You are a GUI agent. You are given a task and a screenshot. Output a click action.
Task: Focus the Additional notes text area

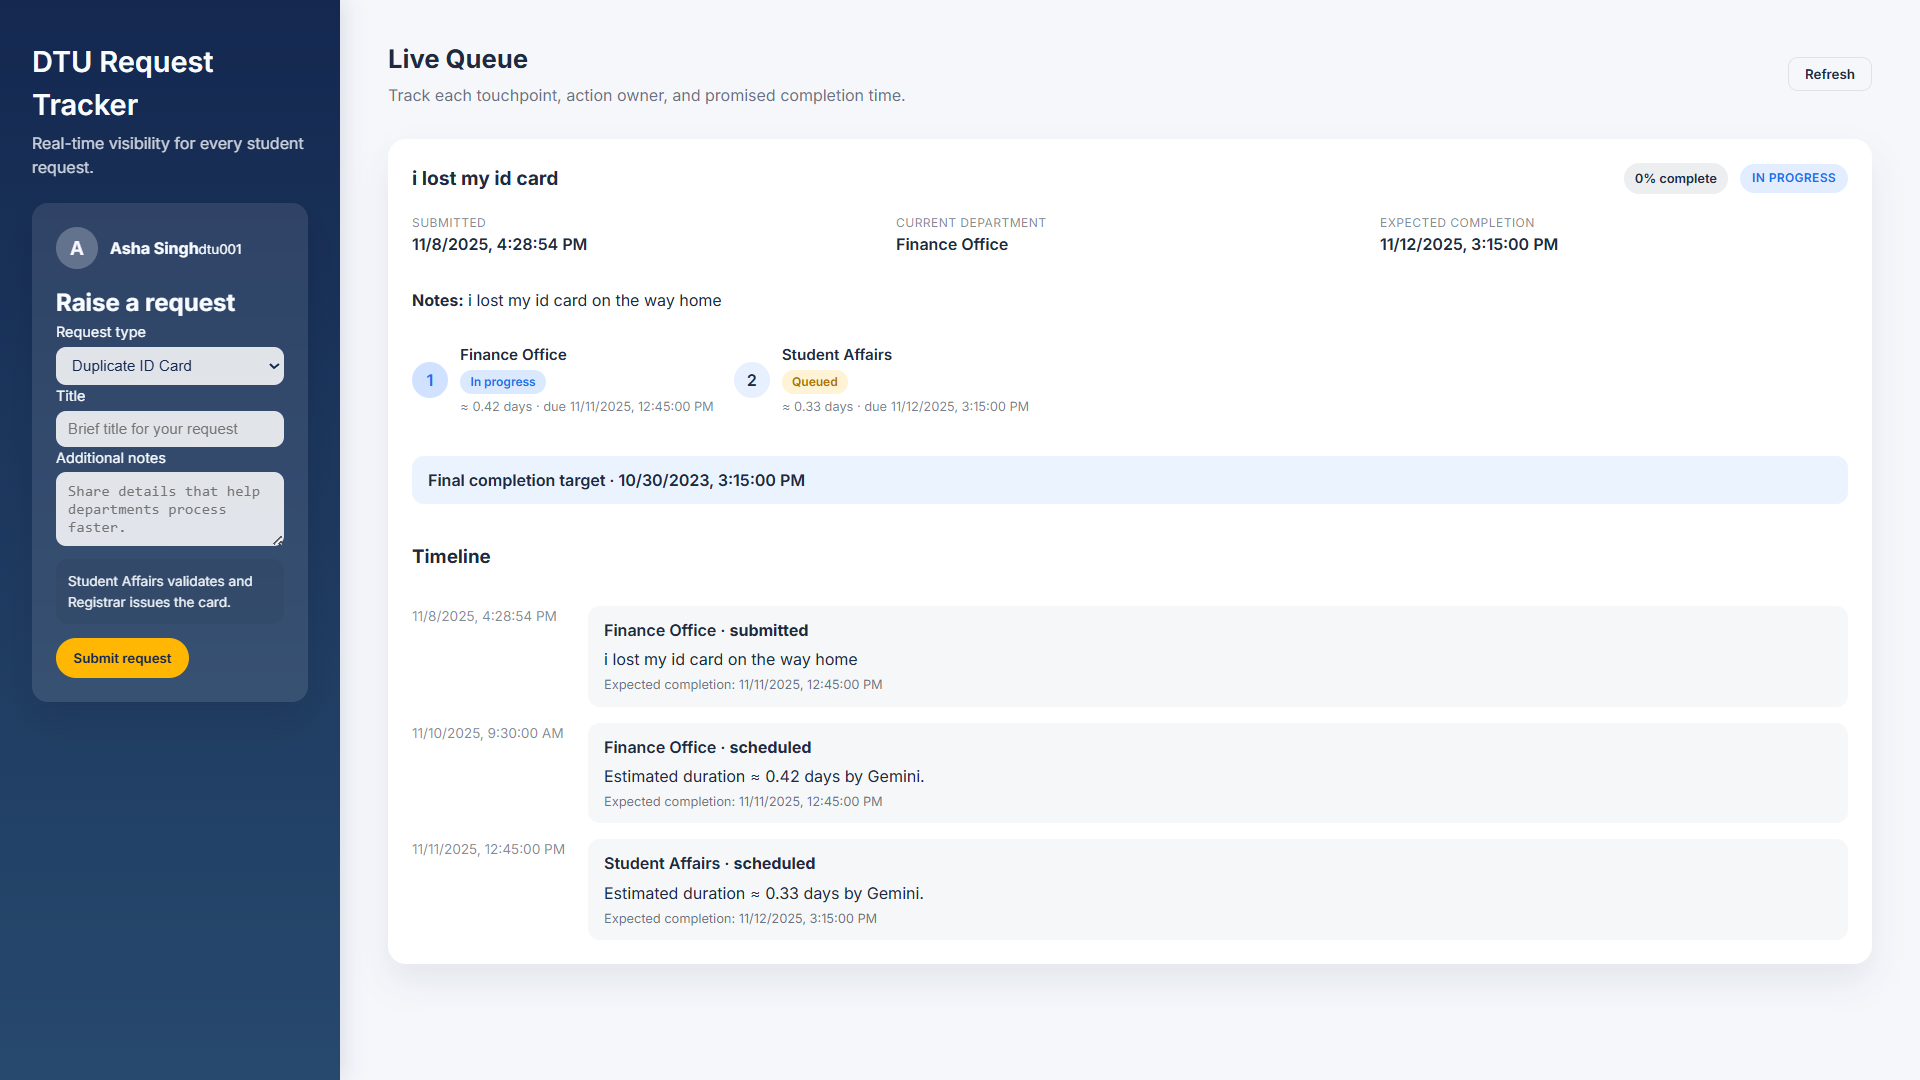point(170,509)
